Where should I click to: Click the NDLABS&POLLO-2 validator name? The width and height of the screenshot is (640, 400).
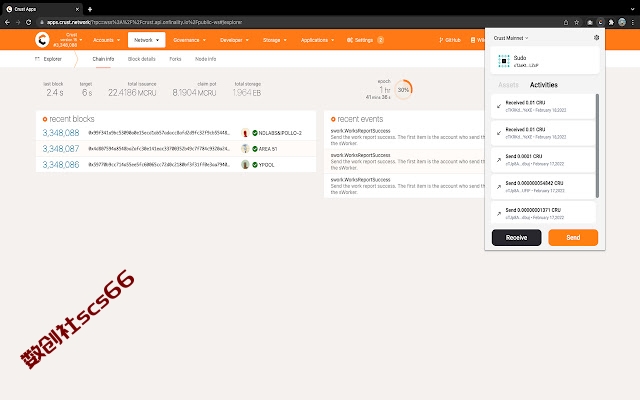pos(280,133)
